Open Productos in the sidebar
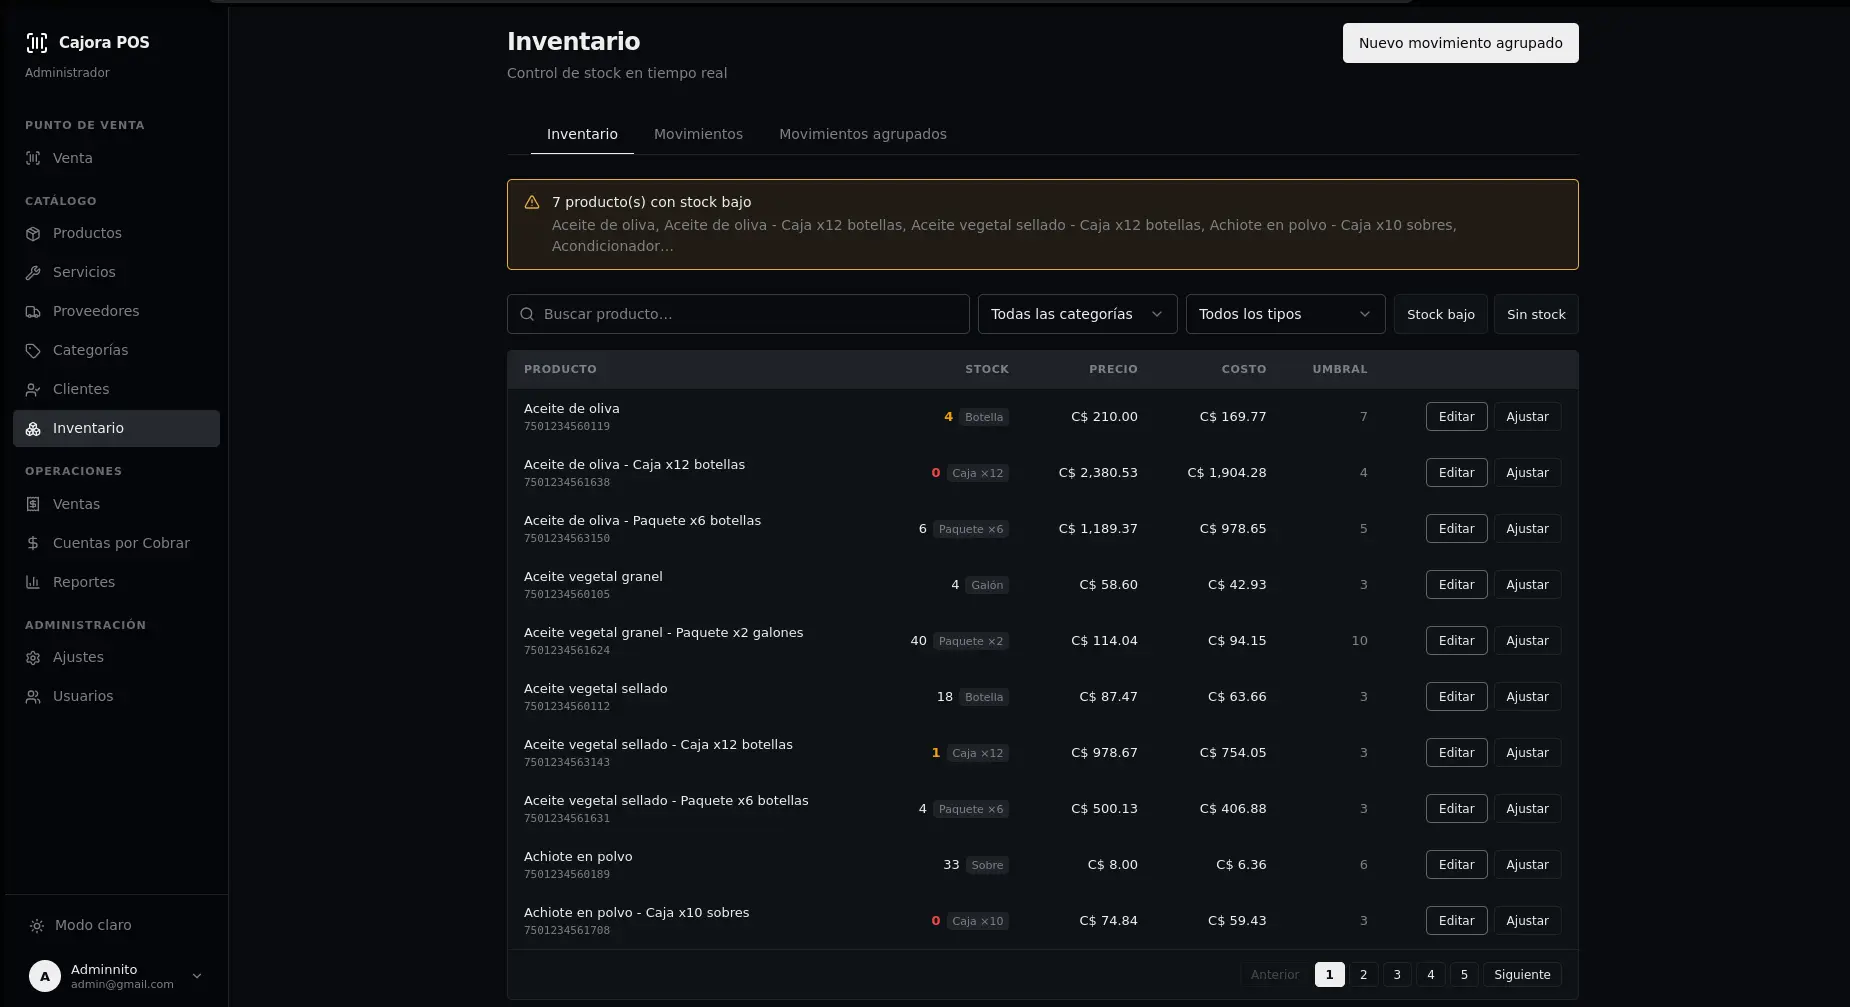 [x=116, y=233]
